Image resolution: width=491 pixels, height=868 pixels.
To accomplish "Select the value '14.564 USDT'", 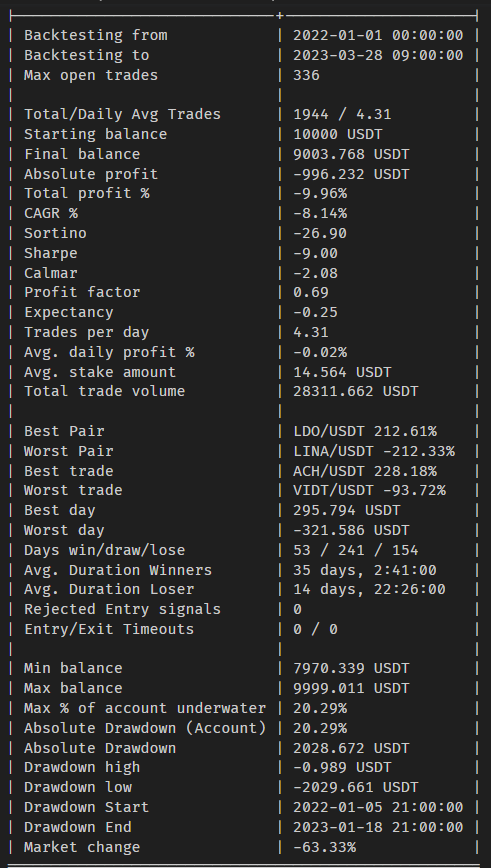I will point(342,372).
